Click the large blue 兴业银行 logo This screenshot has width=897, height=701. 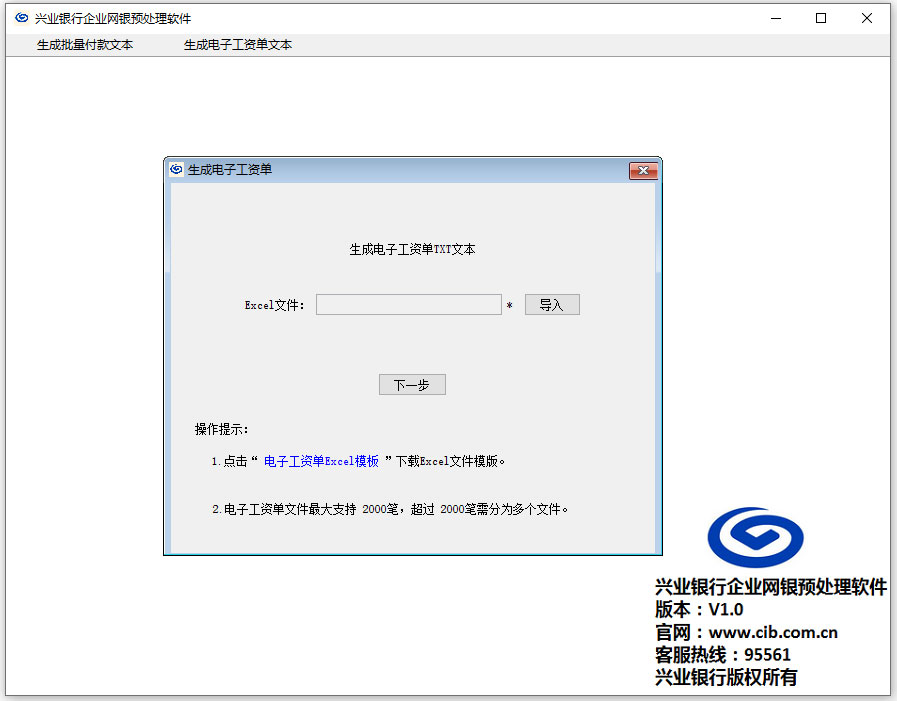[x=755, y=537]
